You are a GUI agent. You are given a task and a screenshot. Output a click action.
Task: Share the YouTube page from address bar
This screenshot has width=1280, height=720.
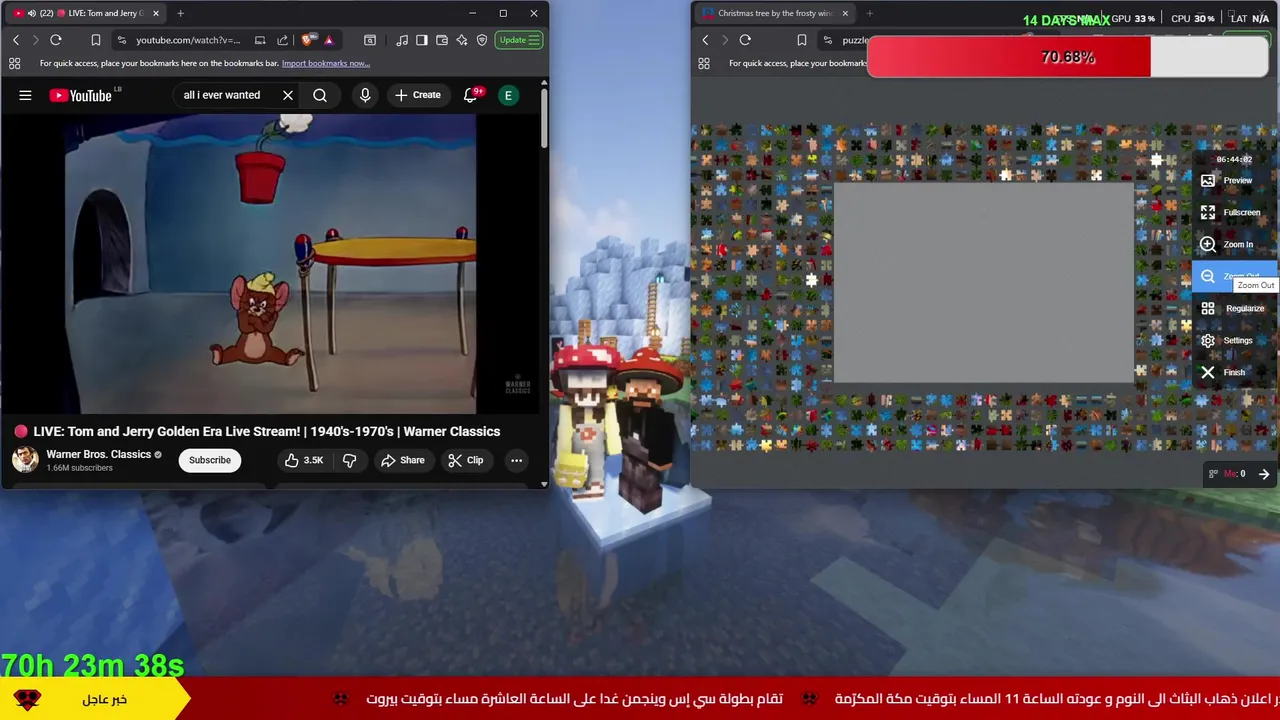click(282, 40)
